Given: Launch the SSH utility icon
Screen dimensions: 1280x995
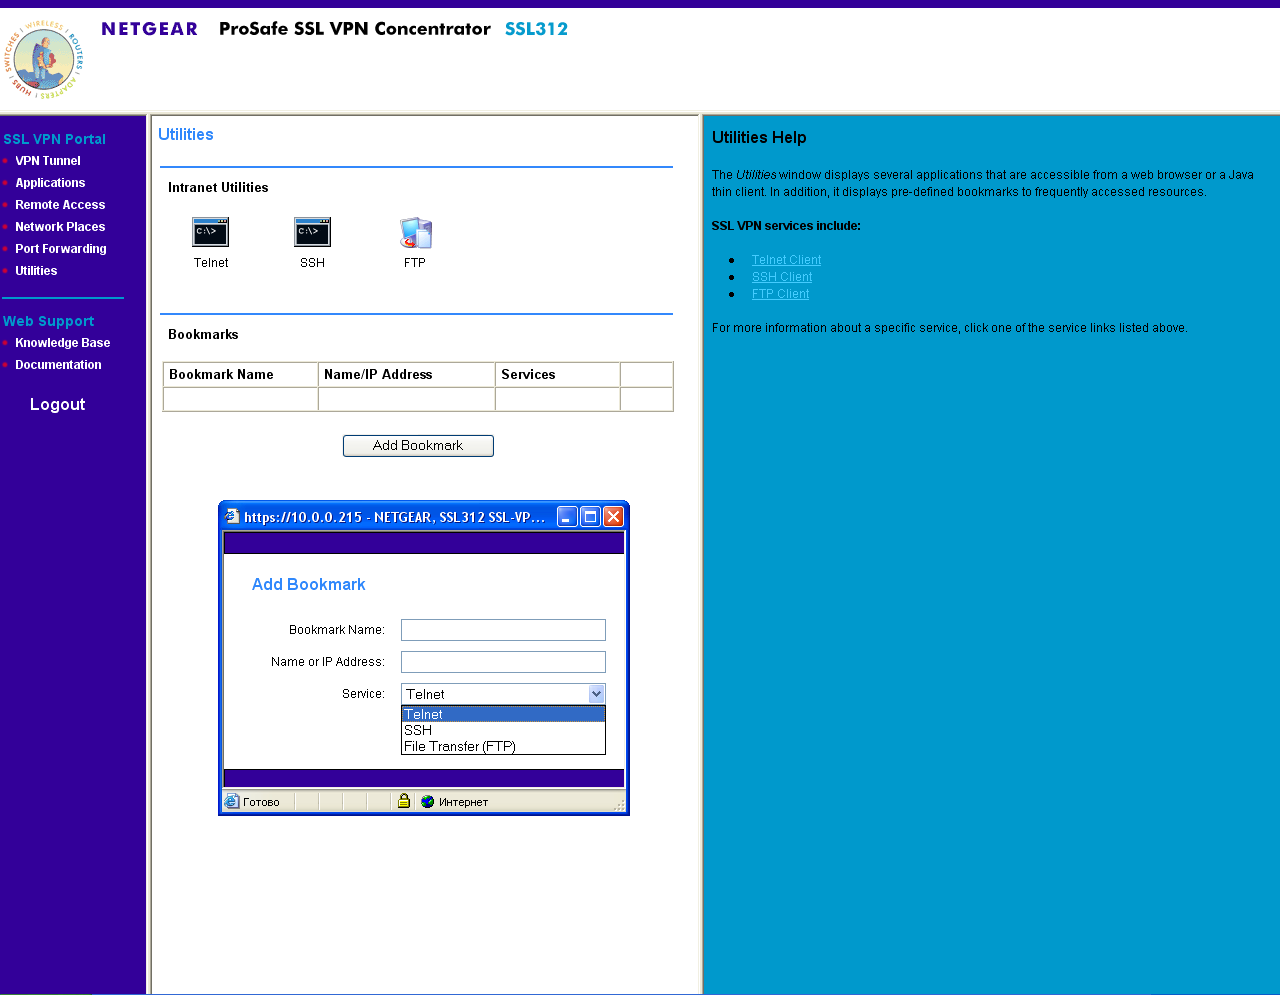Looking at the screenshot, I should tap(312, 232).
